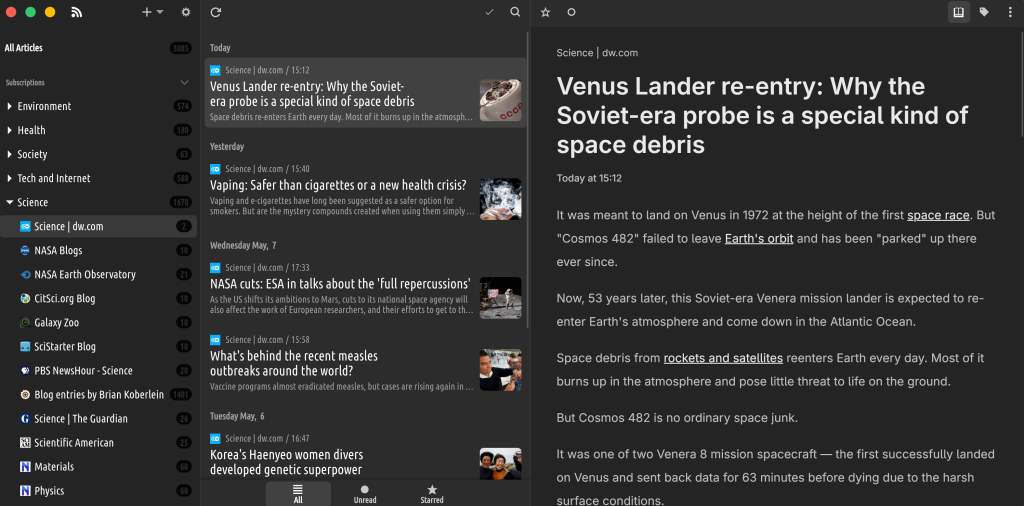Open article more options menu

(x=1010, y=12)
